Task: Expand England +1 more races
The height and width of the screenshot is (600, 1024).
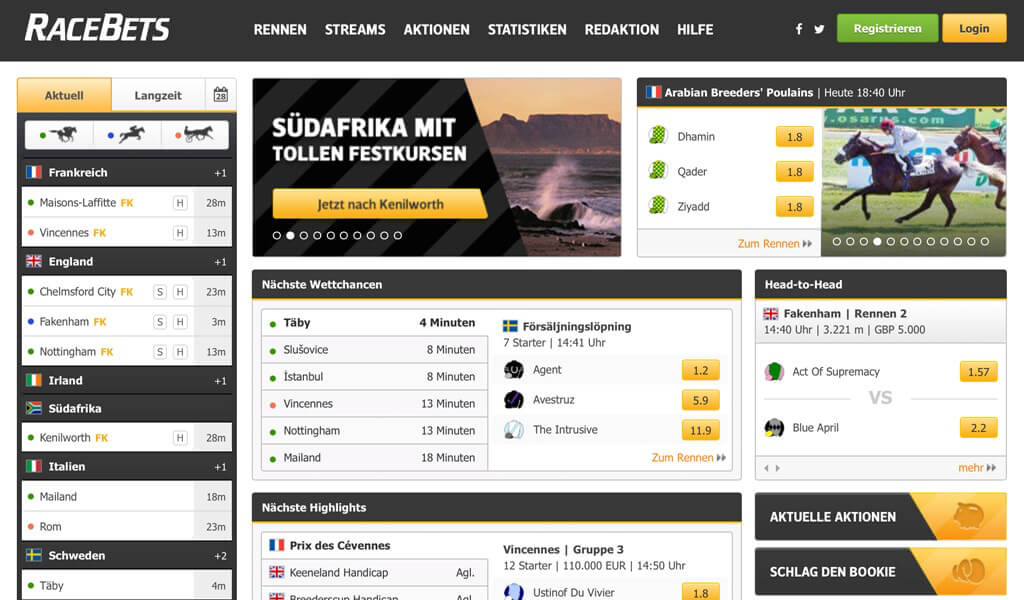Action: pyautogui.click(x=220, y=262)
